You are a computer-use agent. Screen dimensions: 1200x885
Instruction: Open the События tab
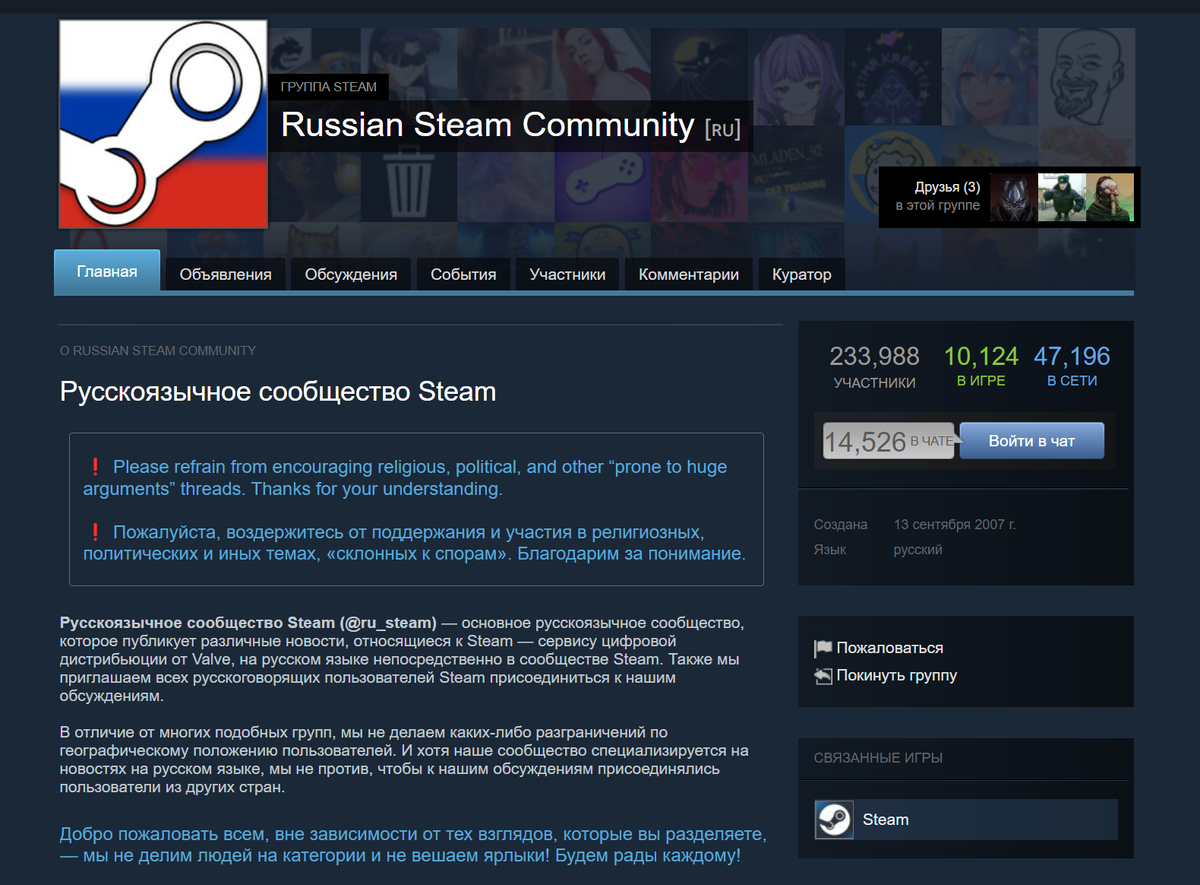point(463,274)
